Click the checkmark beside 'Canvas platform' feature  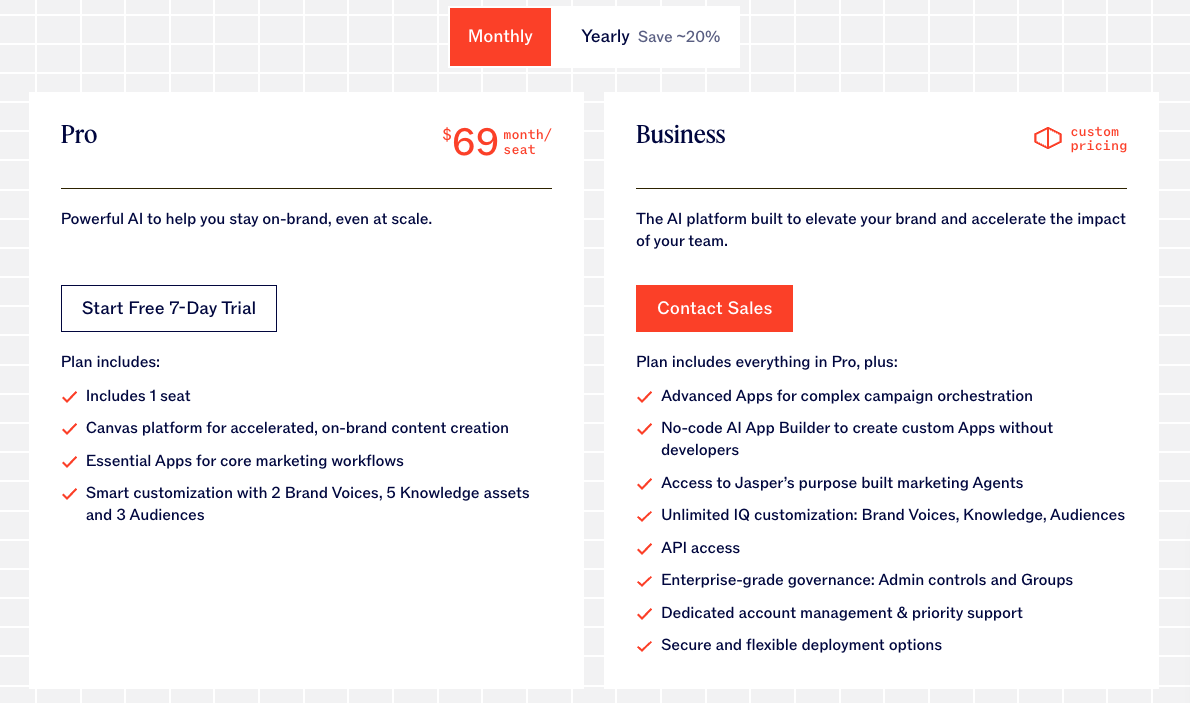[x=69, y=429]
